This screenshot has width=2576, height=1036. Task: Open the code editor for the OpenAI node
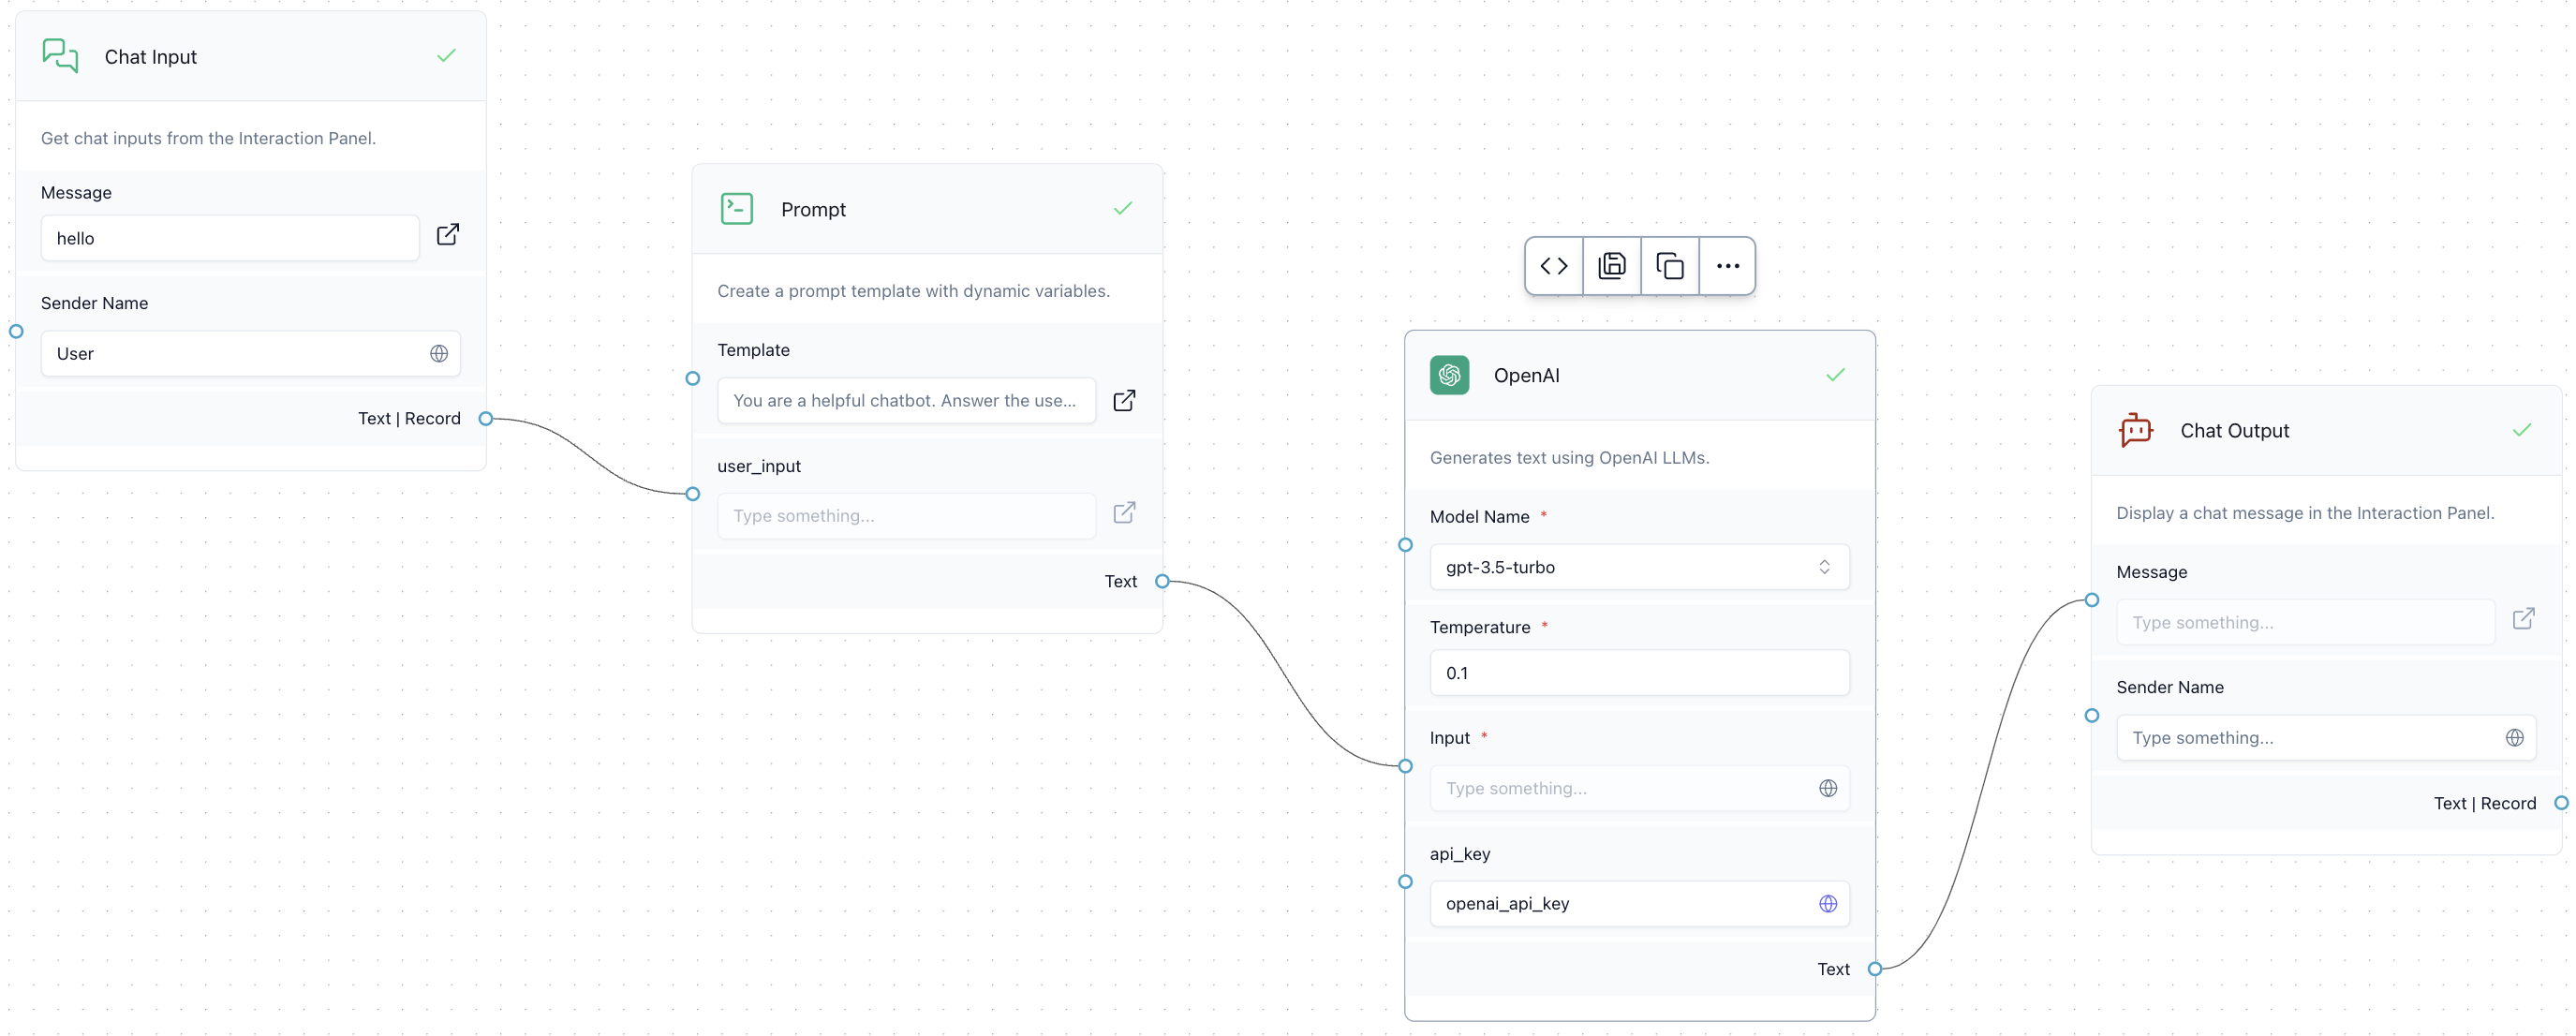pos(1553,266)
